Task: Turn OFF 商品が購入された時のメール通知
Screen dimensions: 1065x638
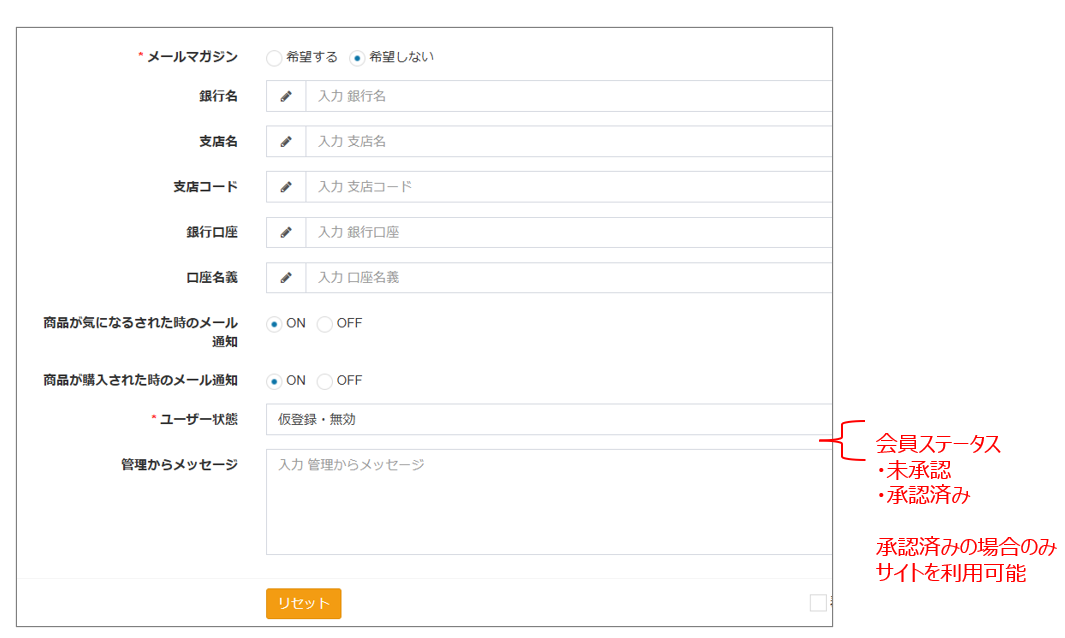Action: click(x=324, y=381)
